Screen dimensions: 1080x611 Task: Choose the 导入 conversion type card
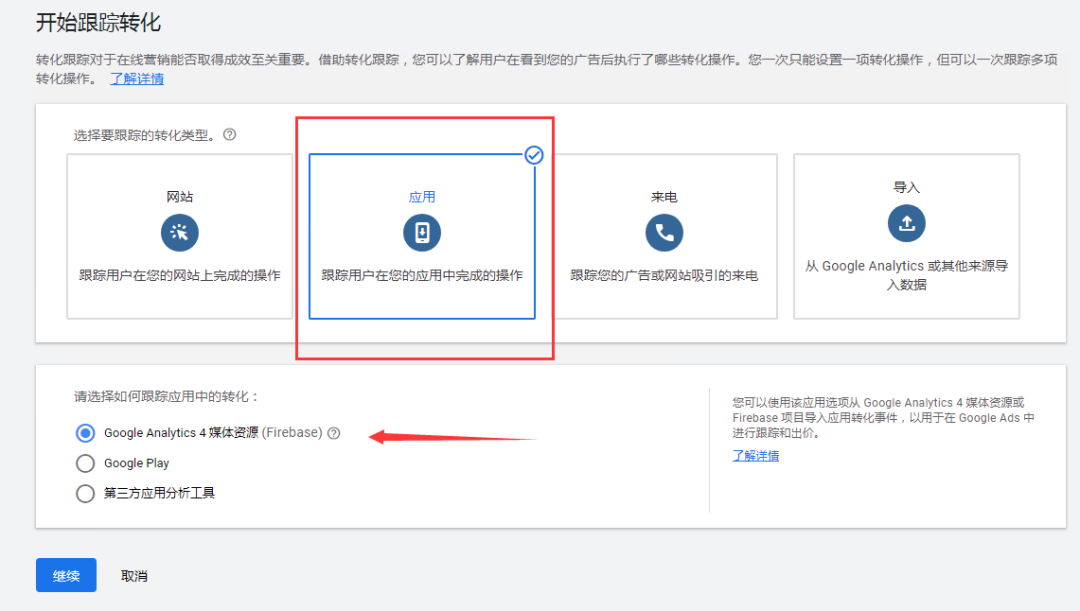click(906, 236)
